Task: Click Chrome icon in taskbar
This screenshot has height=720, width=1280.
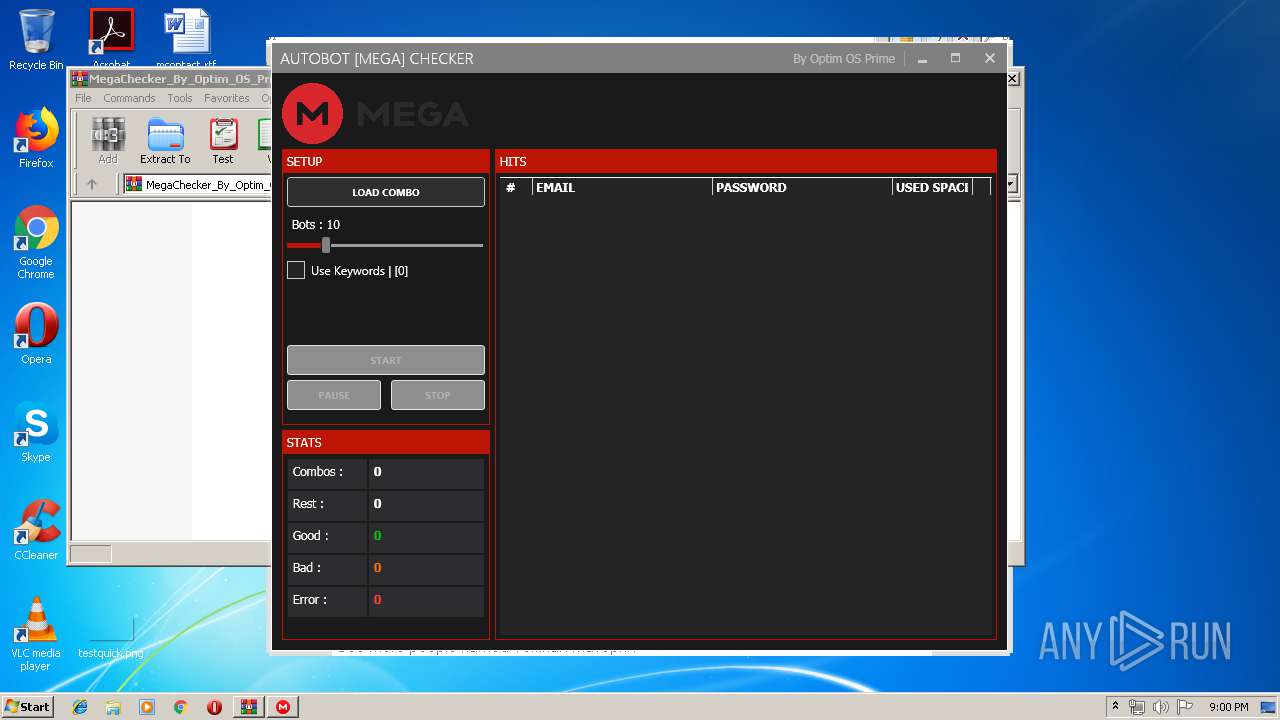Action: [180, 707]
